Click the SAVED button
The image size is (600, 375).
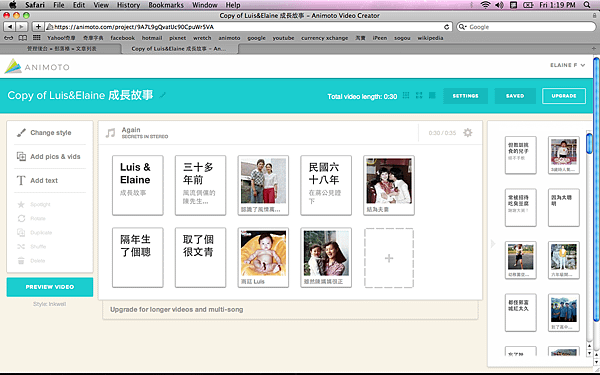515,96
